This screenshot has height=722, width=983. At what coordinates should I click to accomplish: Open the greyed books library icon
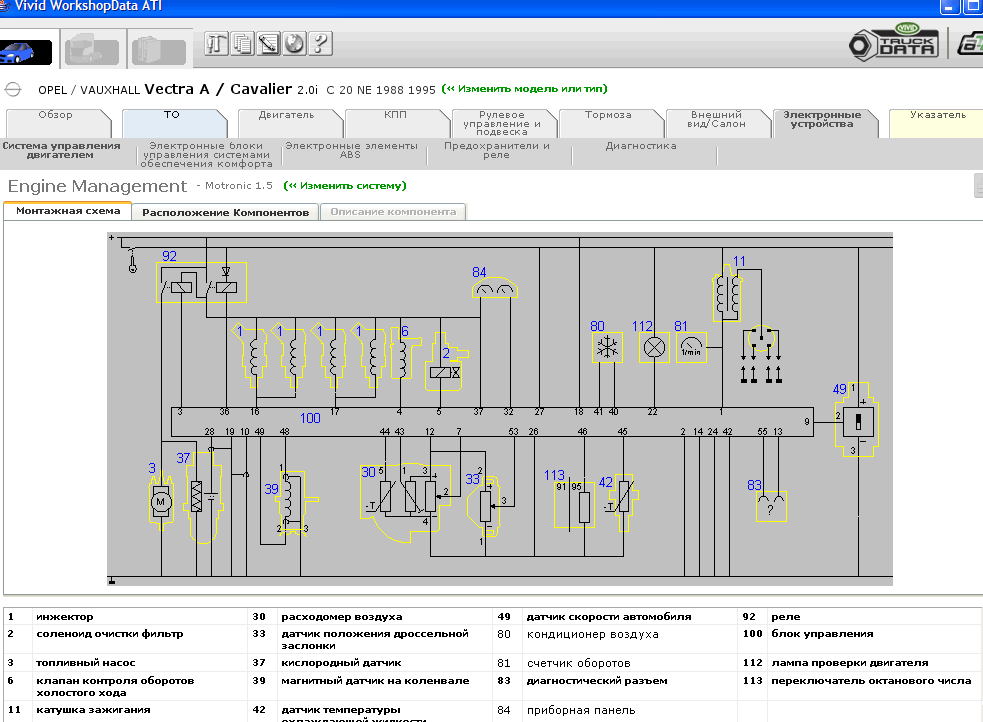pos(159,51)
